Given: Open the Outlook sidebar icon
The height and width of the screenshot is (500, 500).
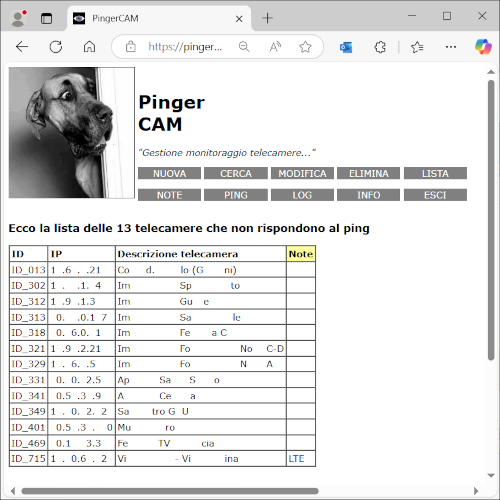Looking at the screenshot, I should (346, 47).
